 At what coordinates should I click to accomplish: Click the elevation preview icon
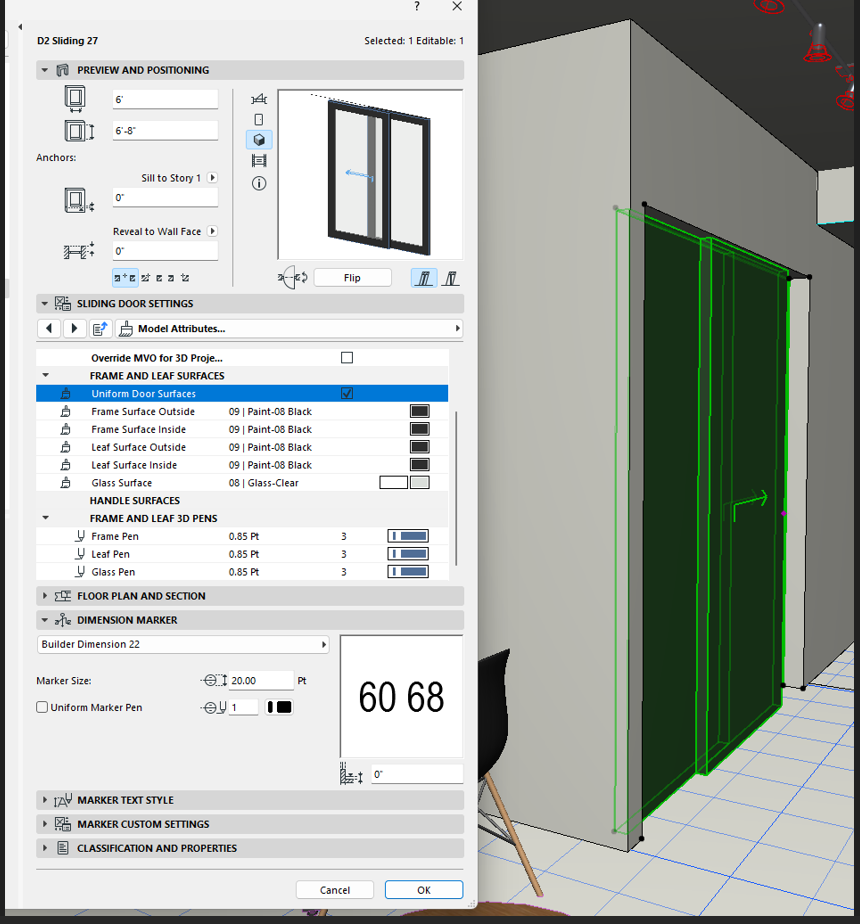click(259, 119)
